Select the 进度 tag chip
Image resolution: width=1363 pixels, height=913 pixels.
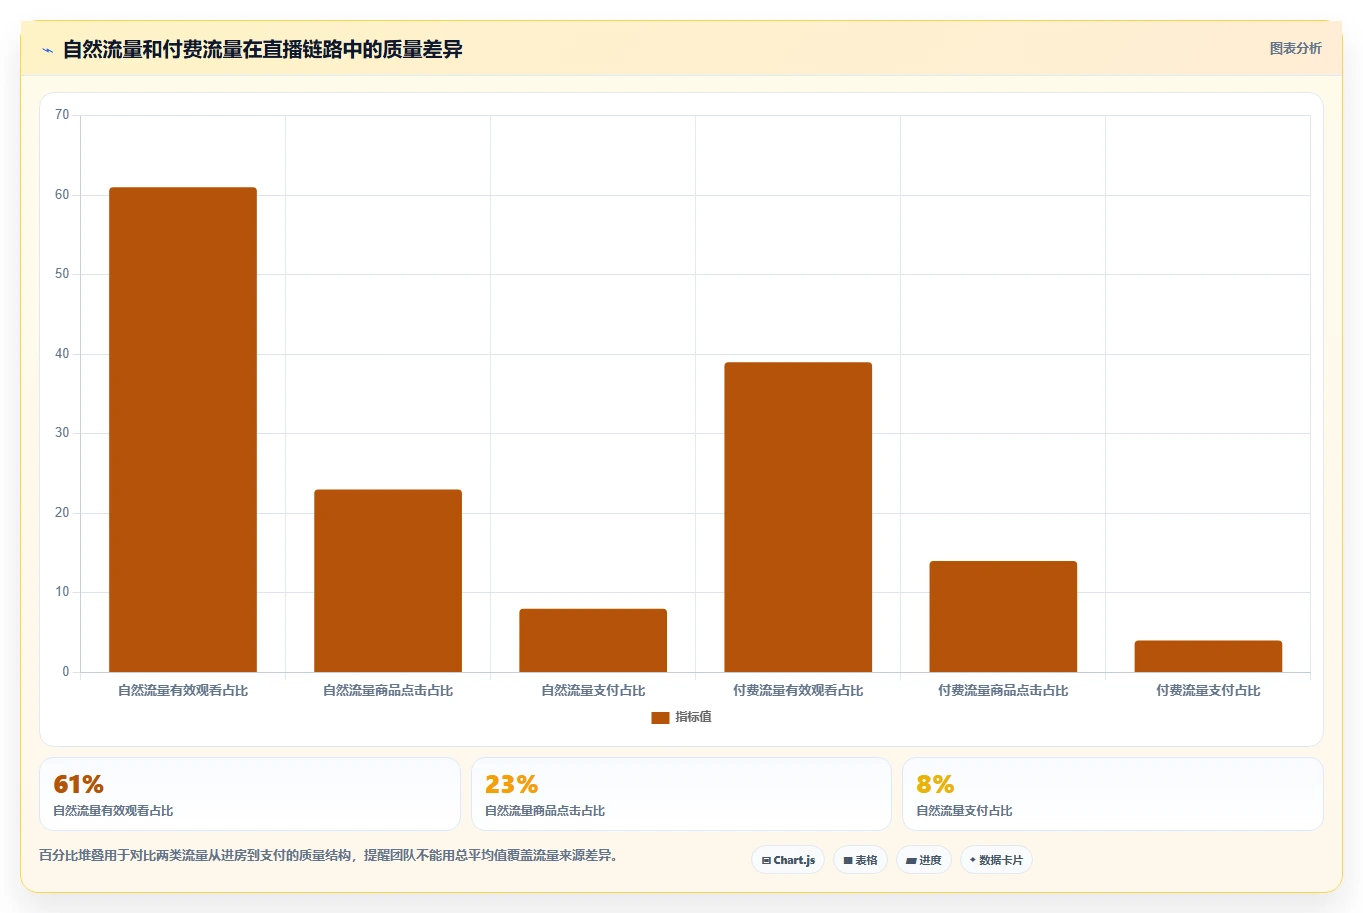[924, 860]
